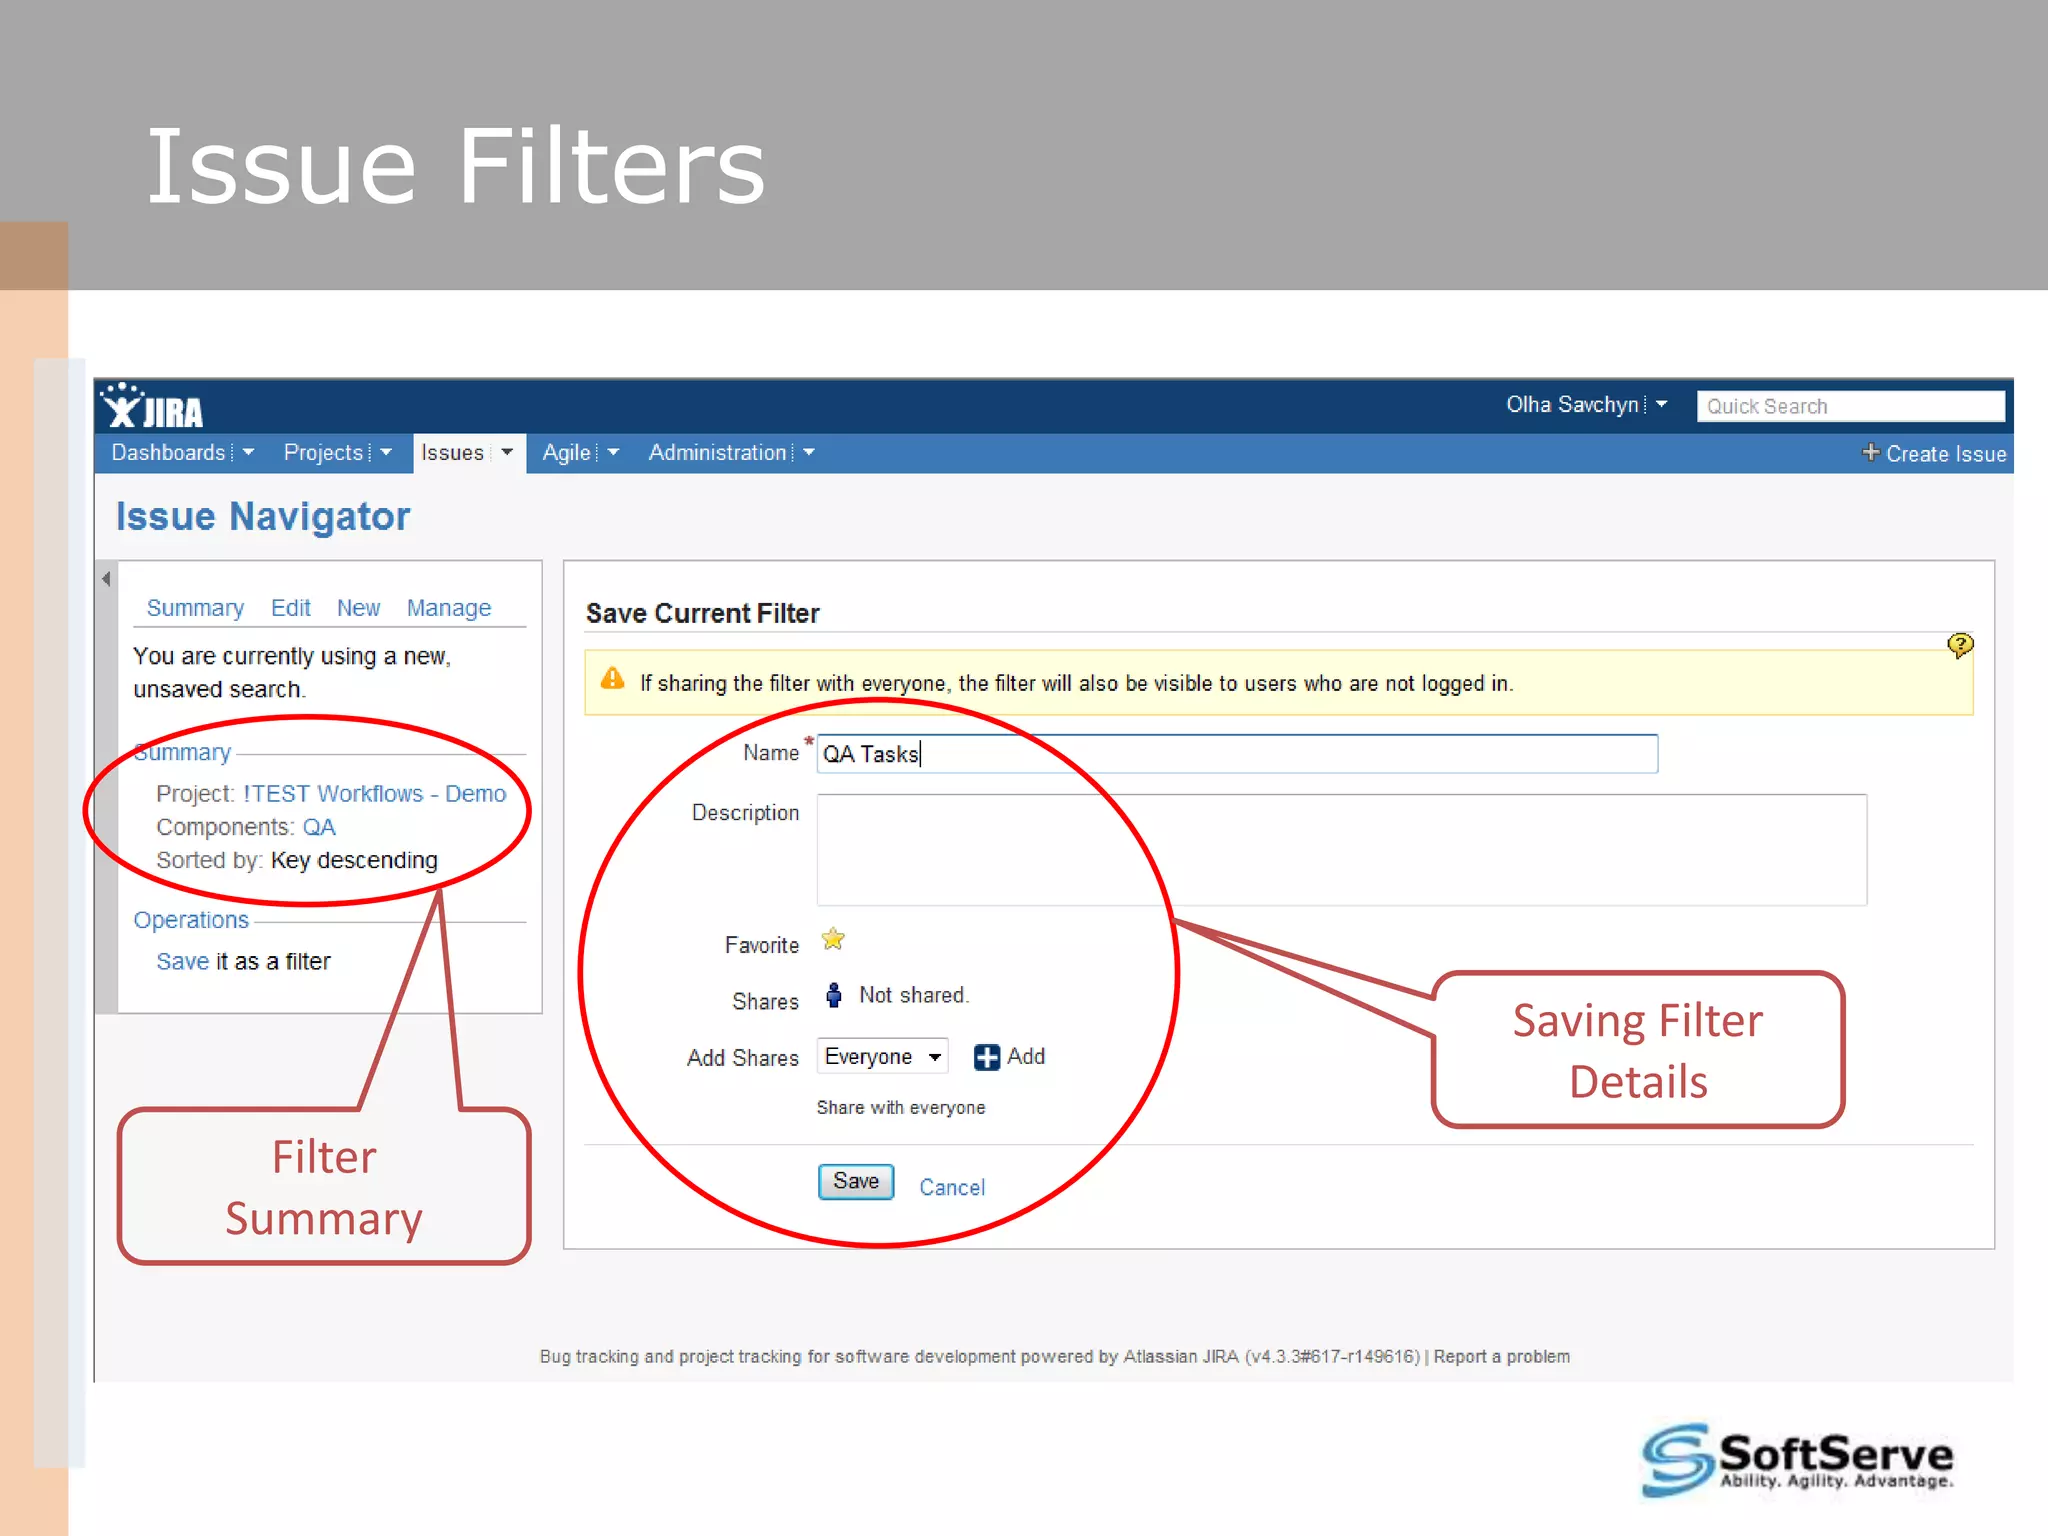Collapse the left panel with arrow
This screenshot has width=2048, height=1536.
pos(106,579)
